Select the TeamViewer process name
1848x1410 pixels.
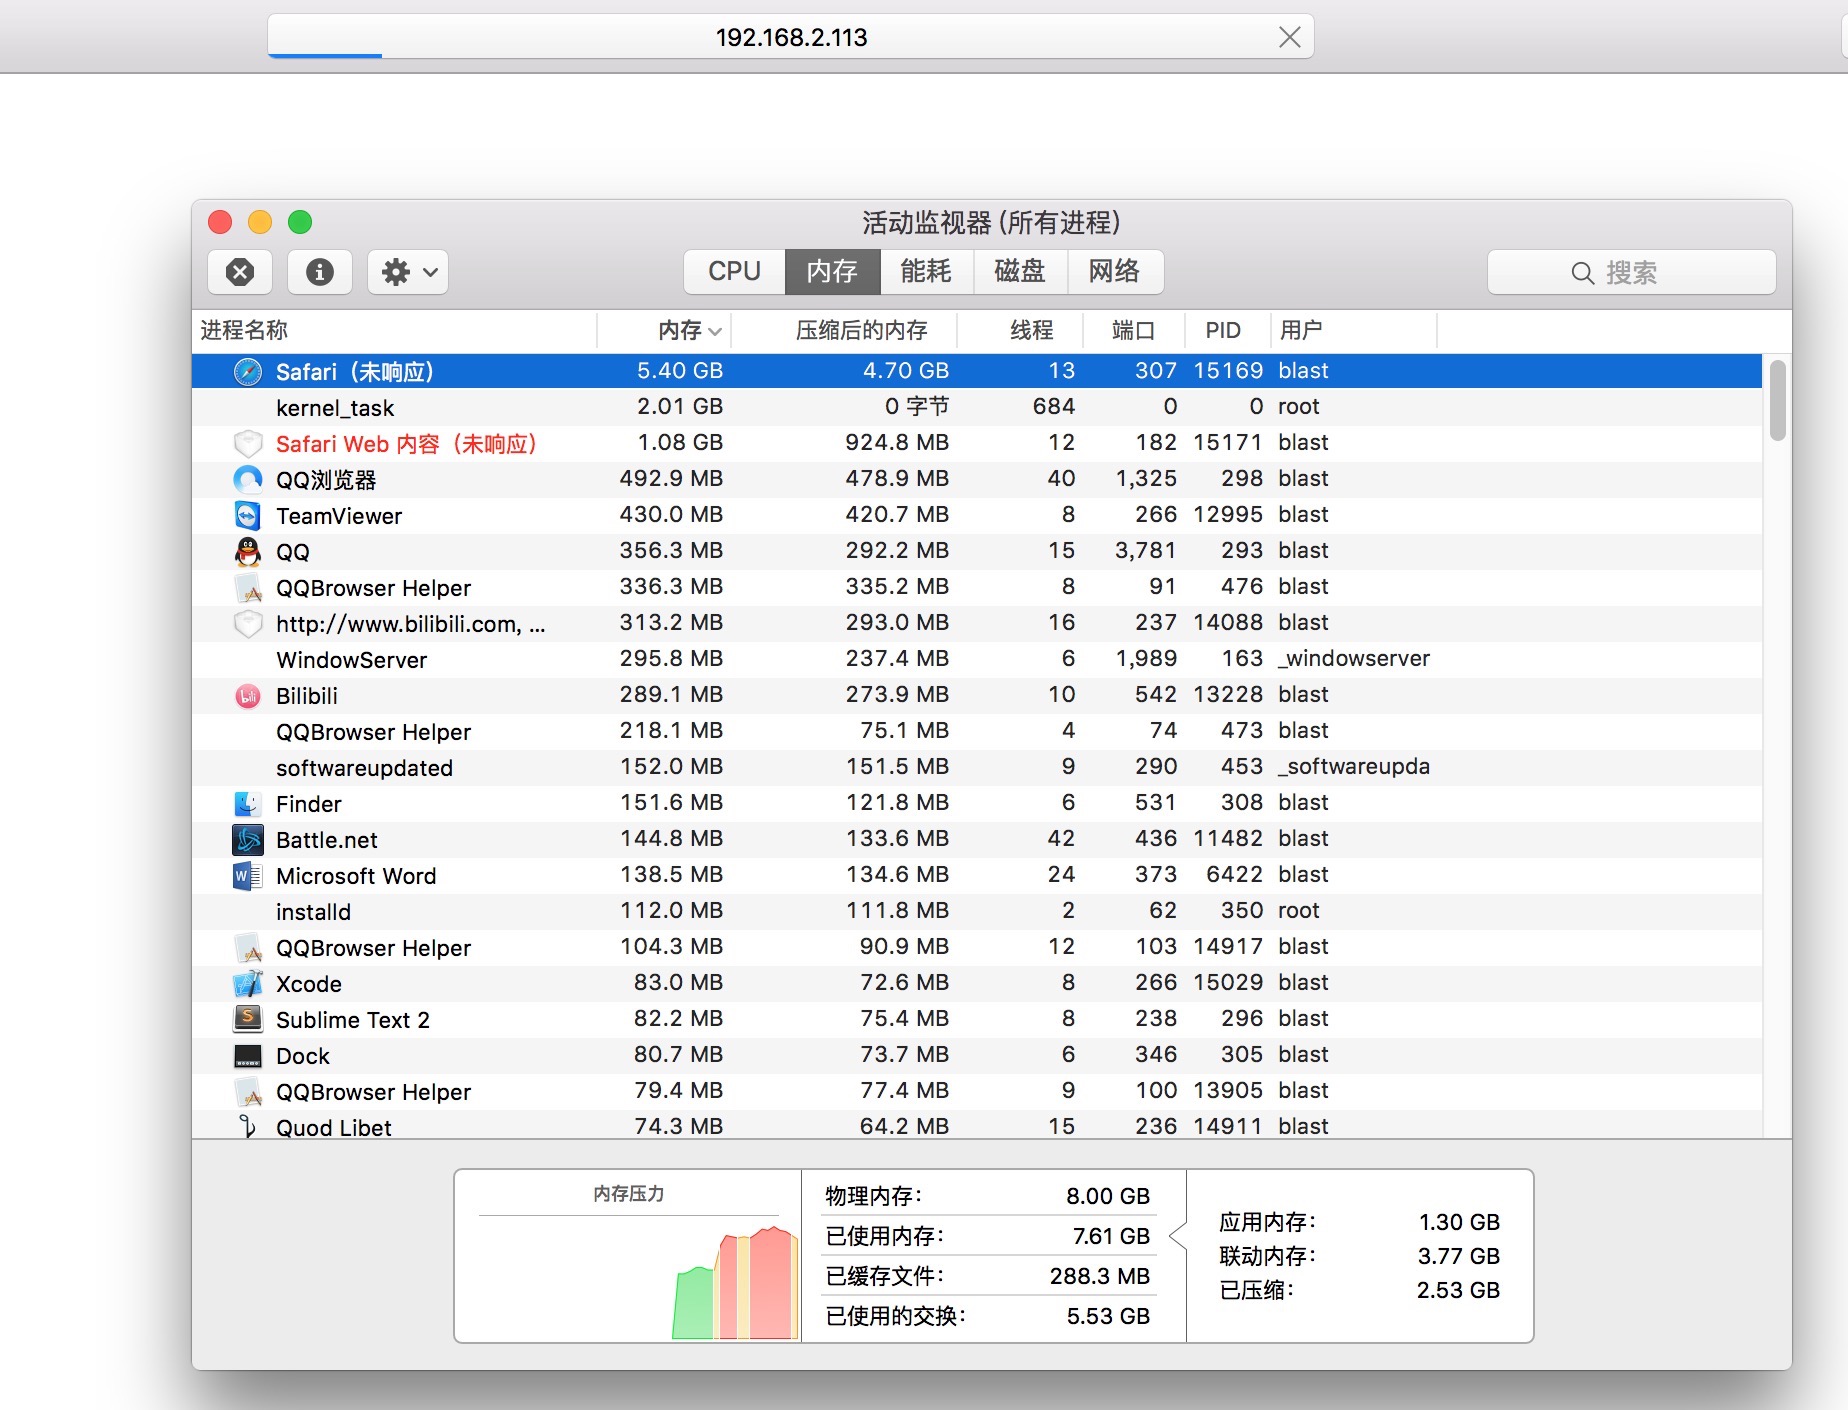(339, 516)
